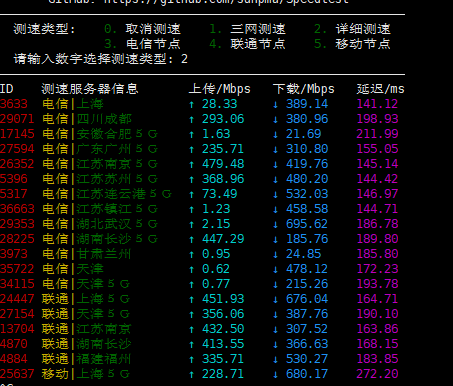The height and width of the screenshot is (386, 453).
Task: Click latency value 211.99
Action: pyautogui.click(x=377, y=134)
